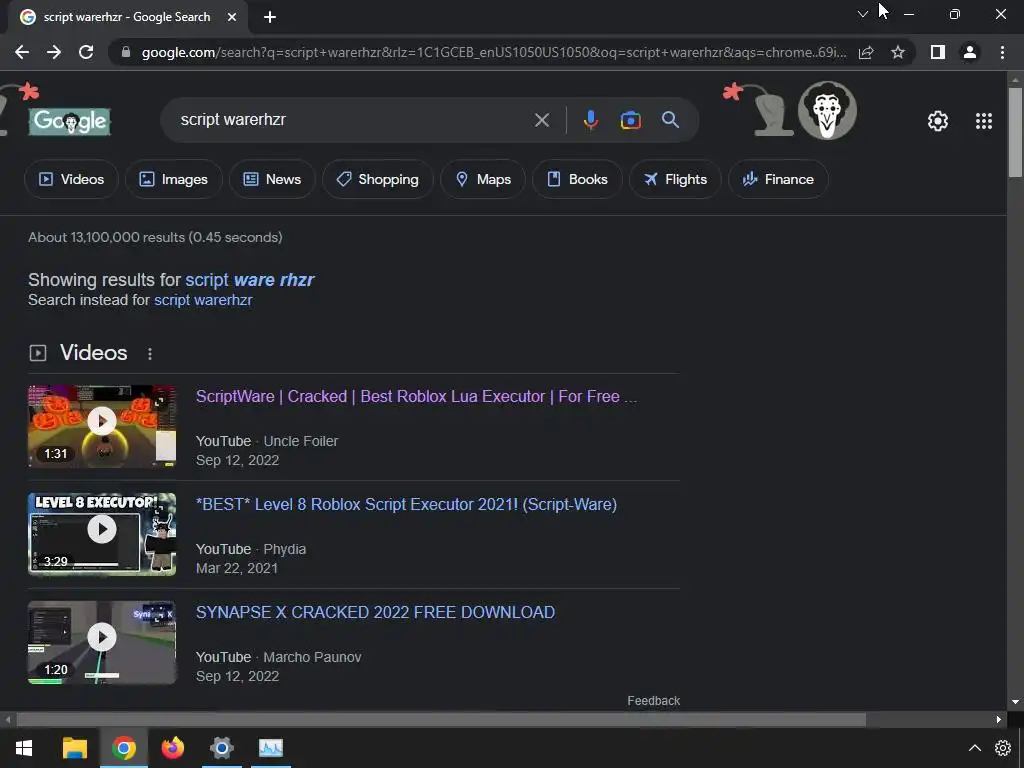Switch to the Books filter
The image size is (1024, 768).
coord(577,179)
